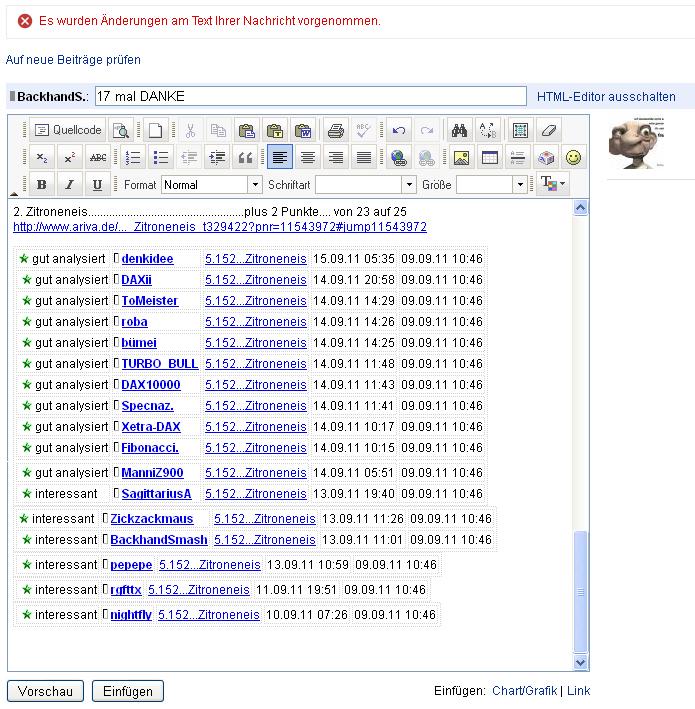Click the editor vertical scrollbar thumb
This screenshot has width=695, height=709.
click(x=581, y=591)
